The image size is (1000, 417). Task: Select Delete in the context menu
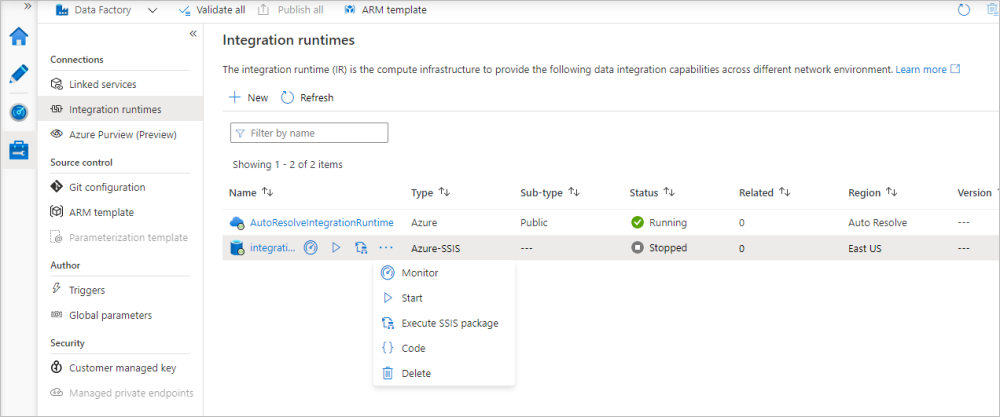(x=415, y=373)
